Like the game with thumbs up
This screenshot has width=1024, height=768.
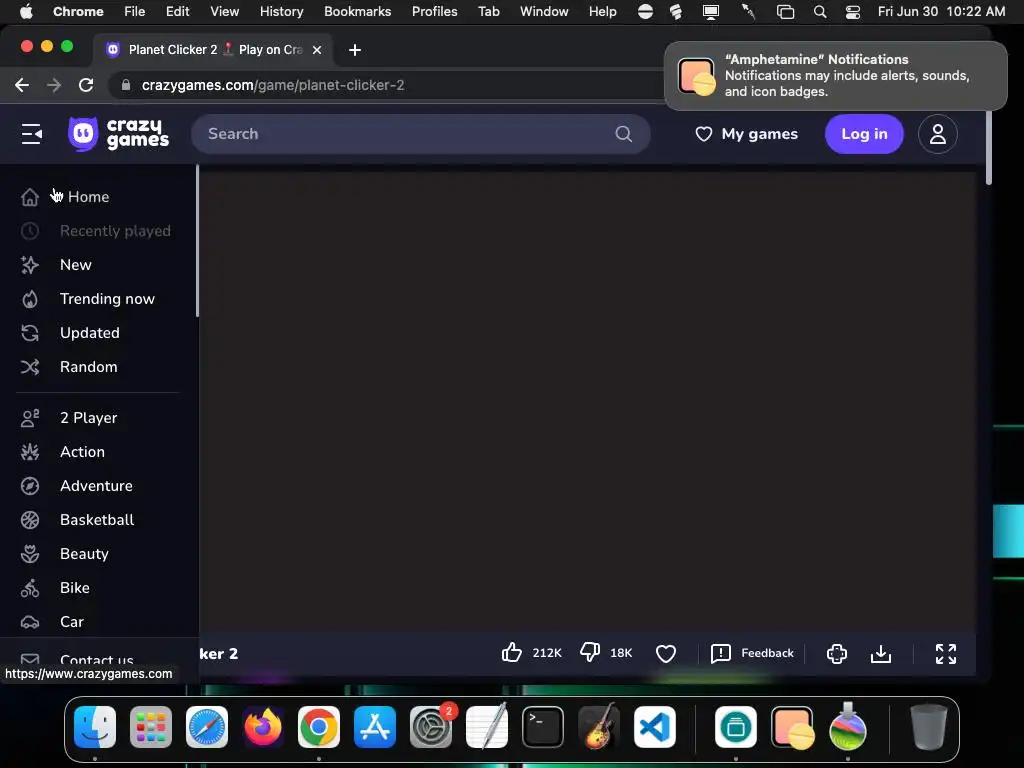tap(512, 652)
